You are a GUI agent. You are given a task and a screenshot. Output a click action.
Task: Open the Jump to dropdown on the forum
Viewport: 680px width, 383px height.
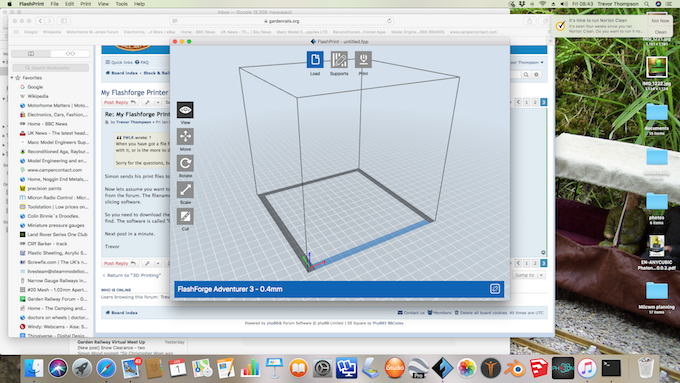[529, 275]
